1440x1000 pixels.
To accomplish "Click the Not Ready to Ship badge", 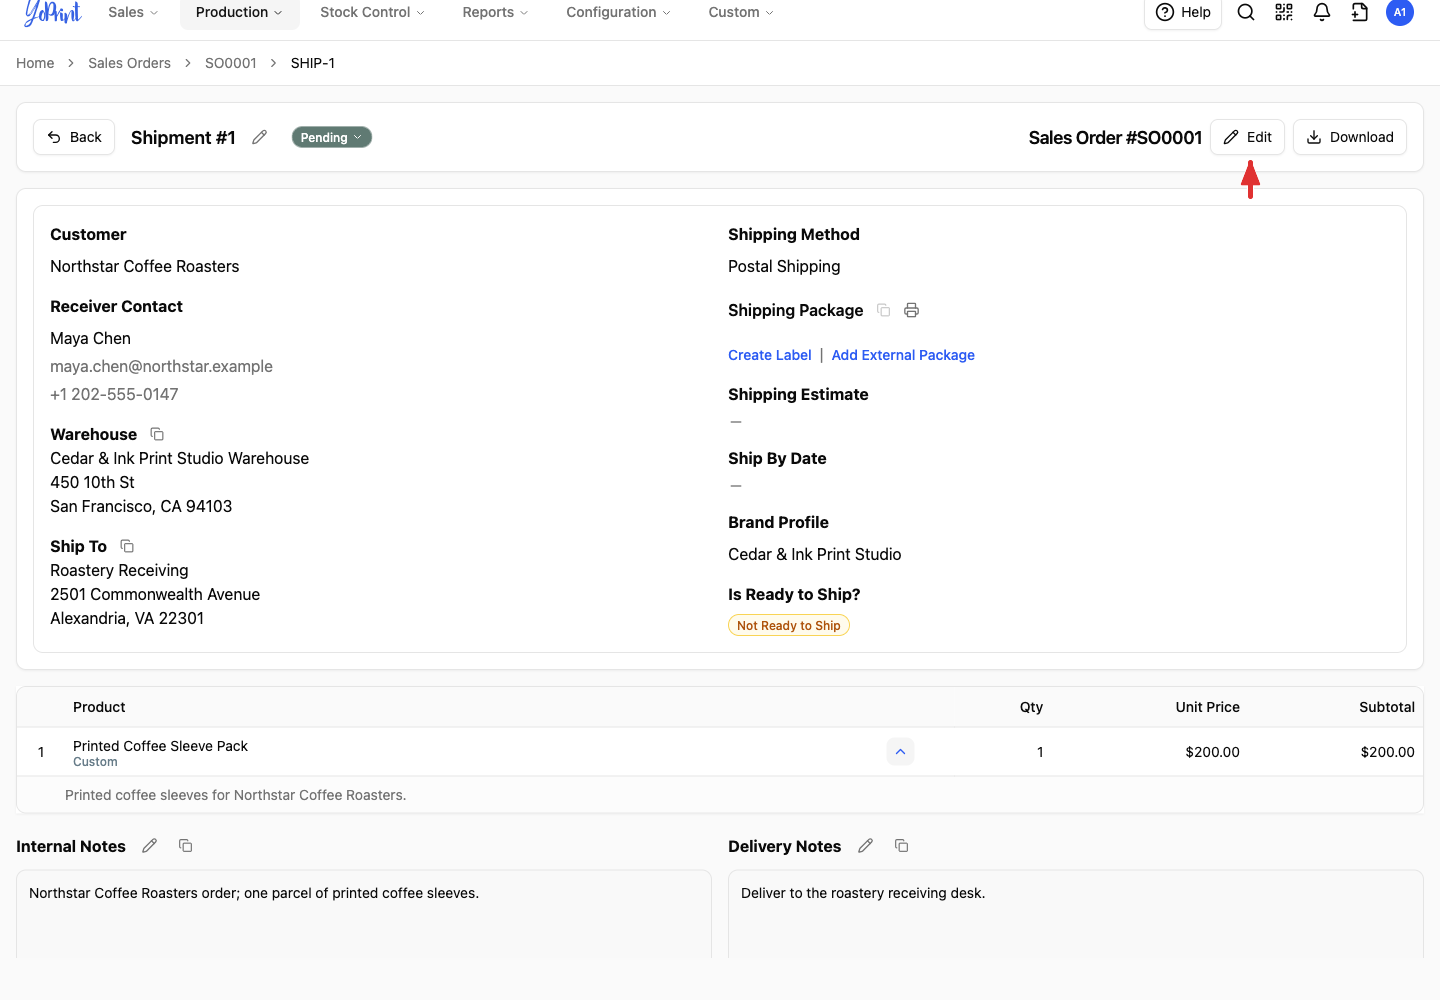I will [789, 626].
